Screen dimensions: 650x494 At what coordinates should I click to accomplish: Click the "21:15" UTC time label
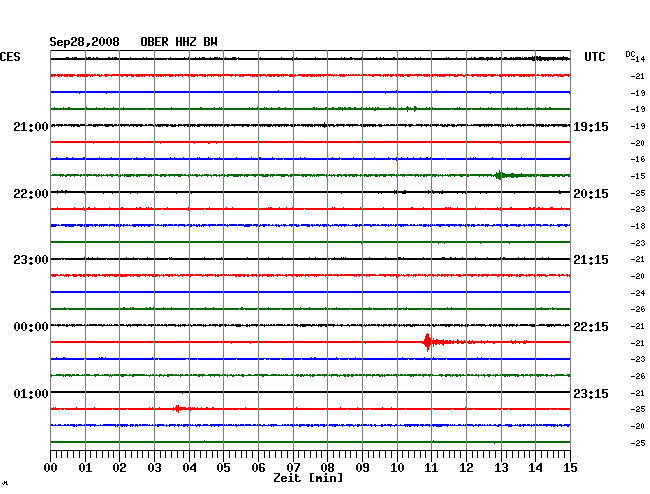(x=591, y=260)
